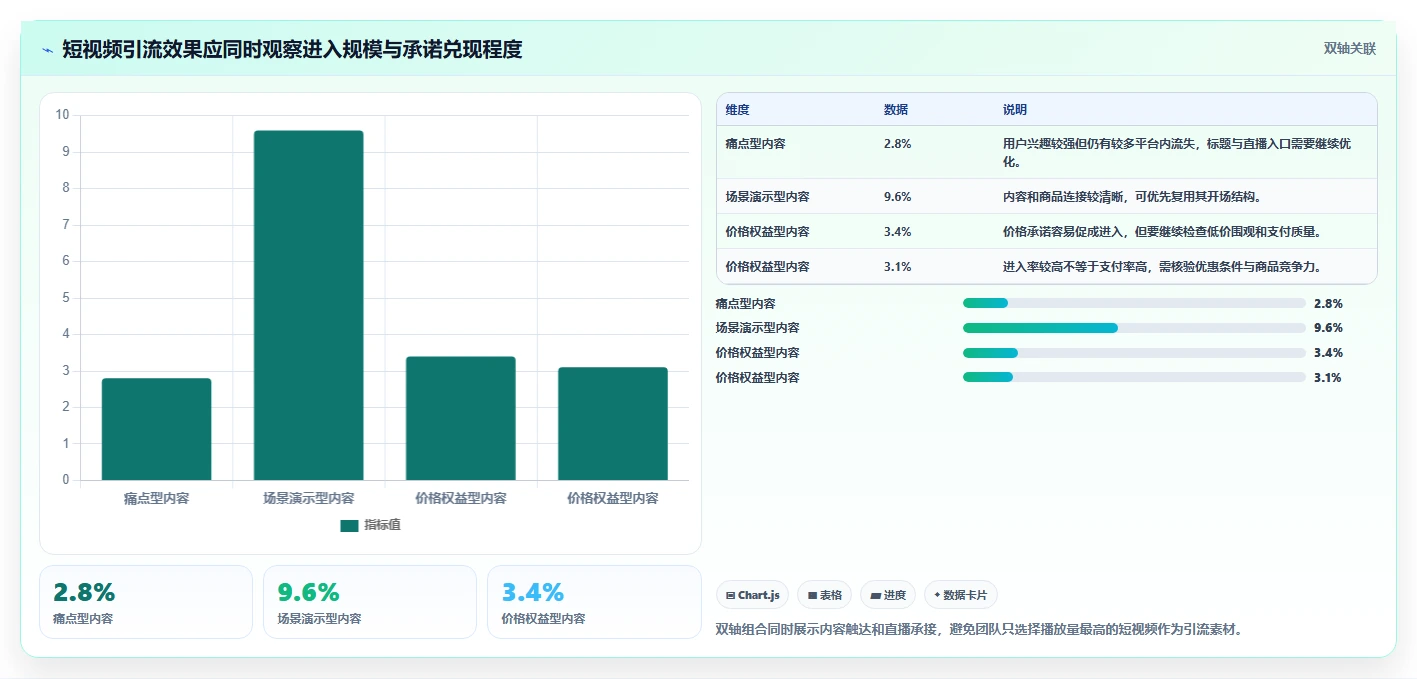
Task: Select the 痛点型内容 cell in the table
Action: click(x=756, y=144)
